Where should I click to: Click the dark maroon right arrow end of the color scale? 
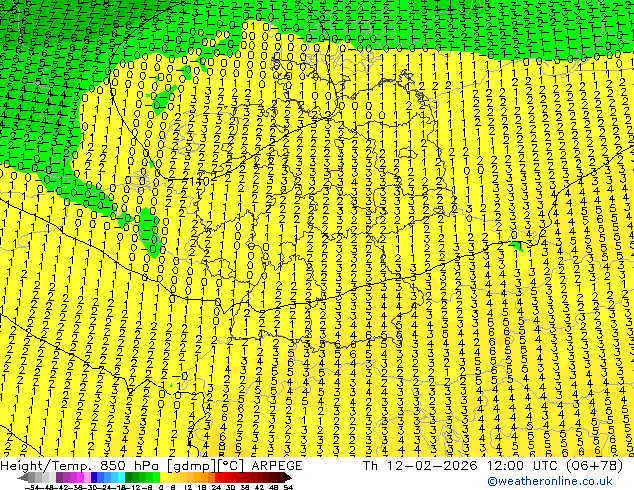click(x=287, y=478)
